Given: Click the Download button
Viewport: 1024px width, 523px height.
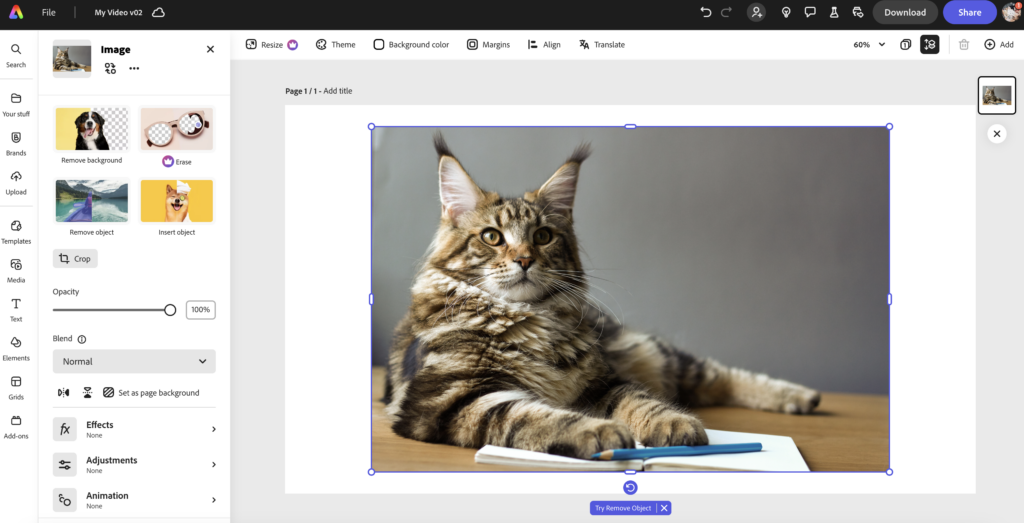Looking at the screenshot, I should point(904,13).
